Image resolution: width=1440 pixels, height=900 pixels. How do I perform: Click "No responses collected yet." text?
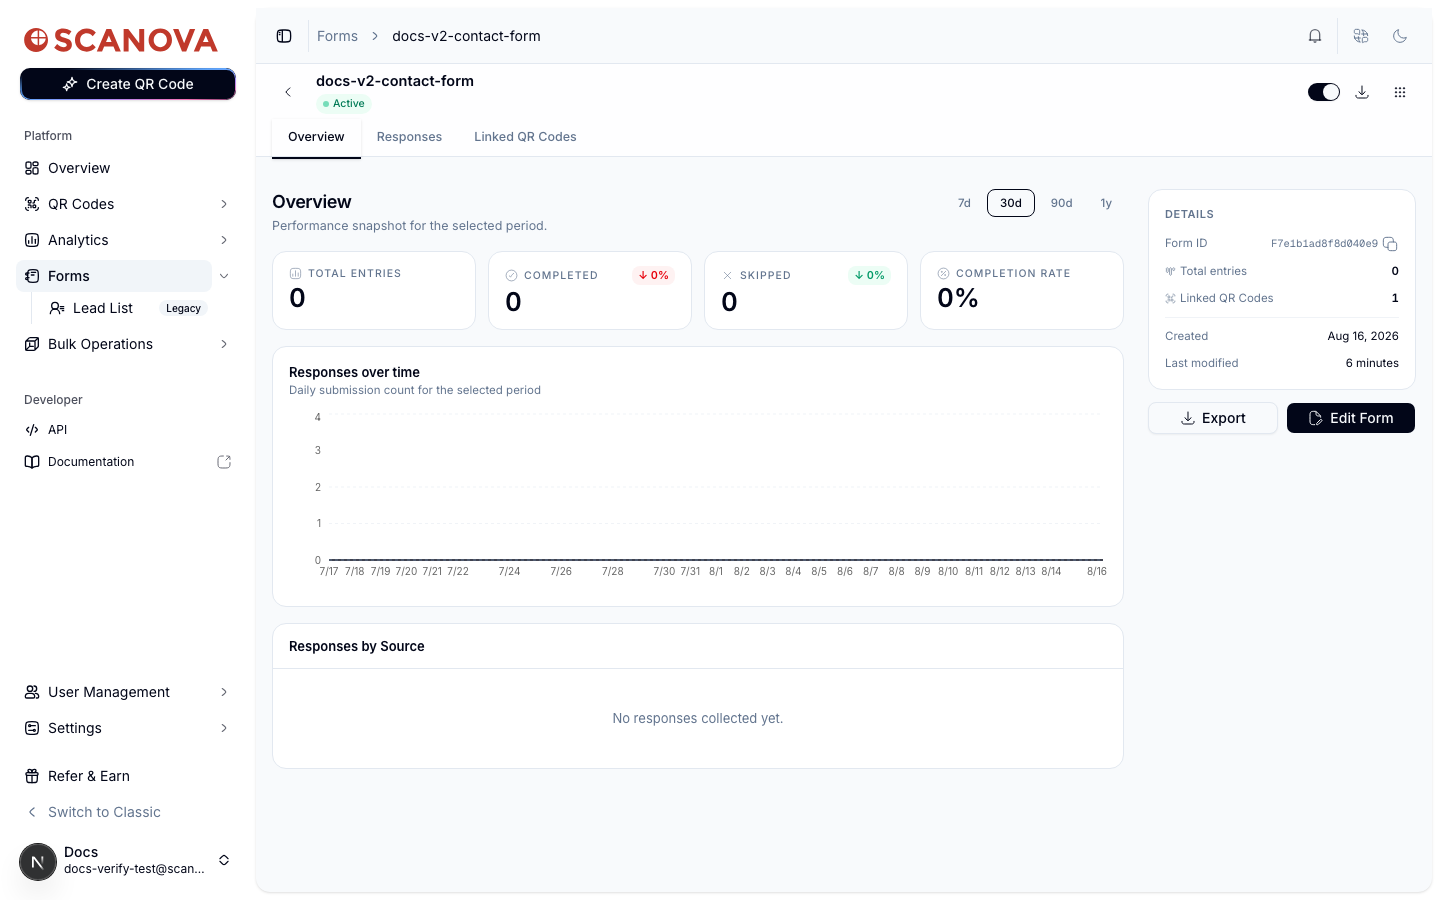[698, 718]
